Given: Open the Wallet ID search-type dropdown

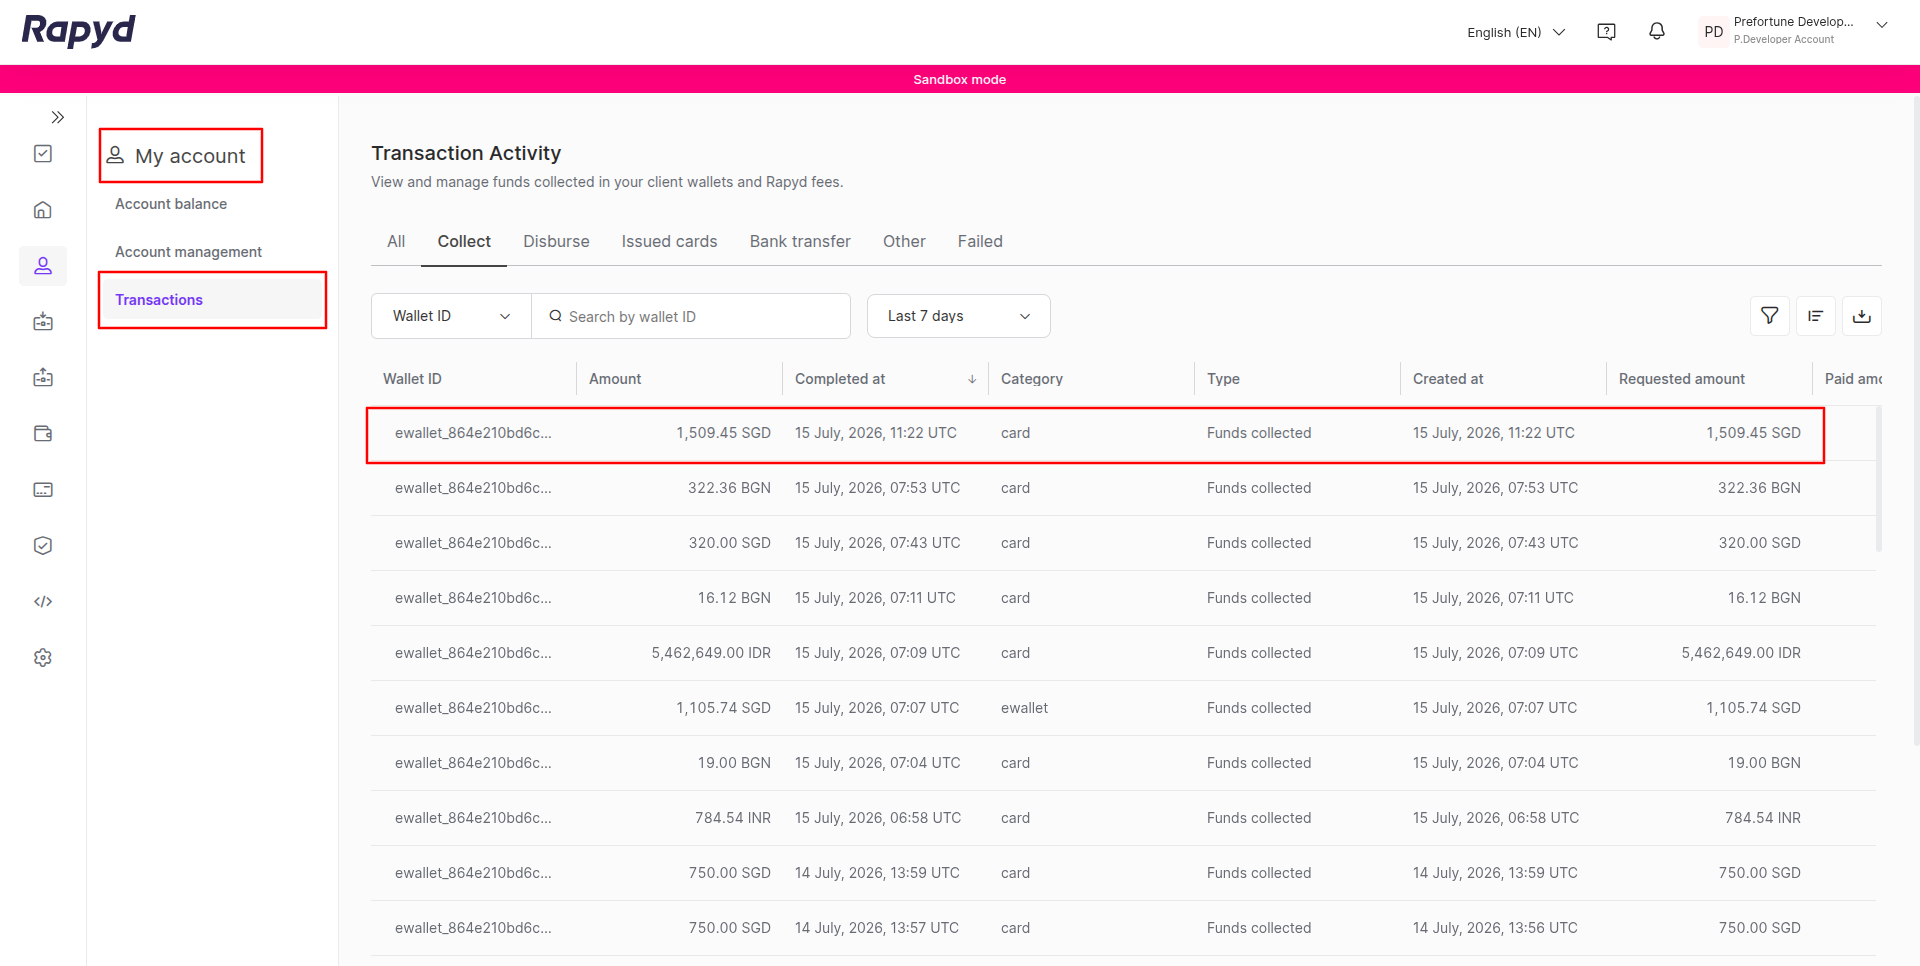Looking at the screenshot, I should pyautogui.click(x=451, y=316).
